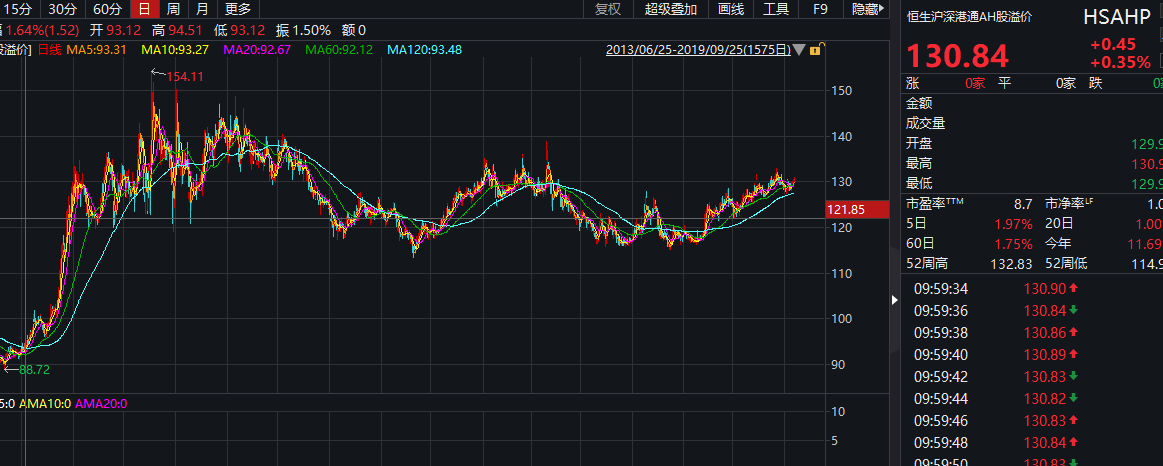Open the date range dropdown triangle
Viewport: 1163px width, 466px height.
799,50
